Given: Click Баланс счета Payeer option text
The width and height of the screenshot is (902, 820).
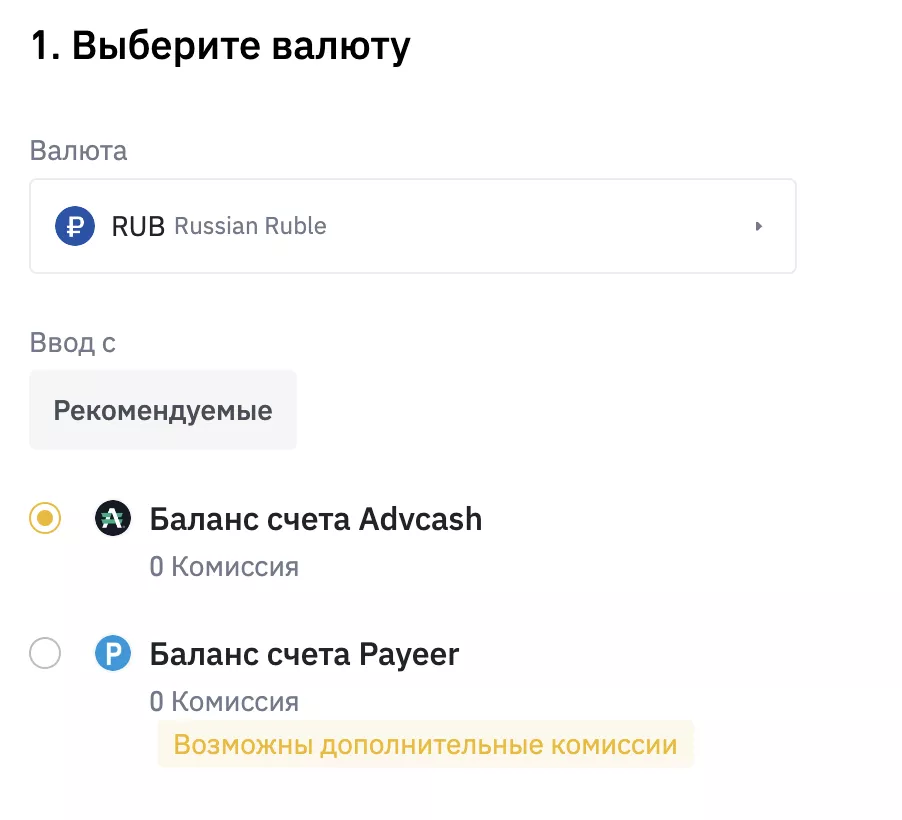Looking at the screenshot, I should point(303,653).
